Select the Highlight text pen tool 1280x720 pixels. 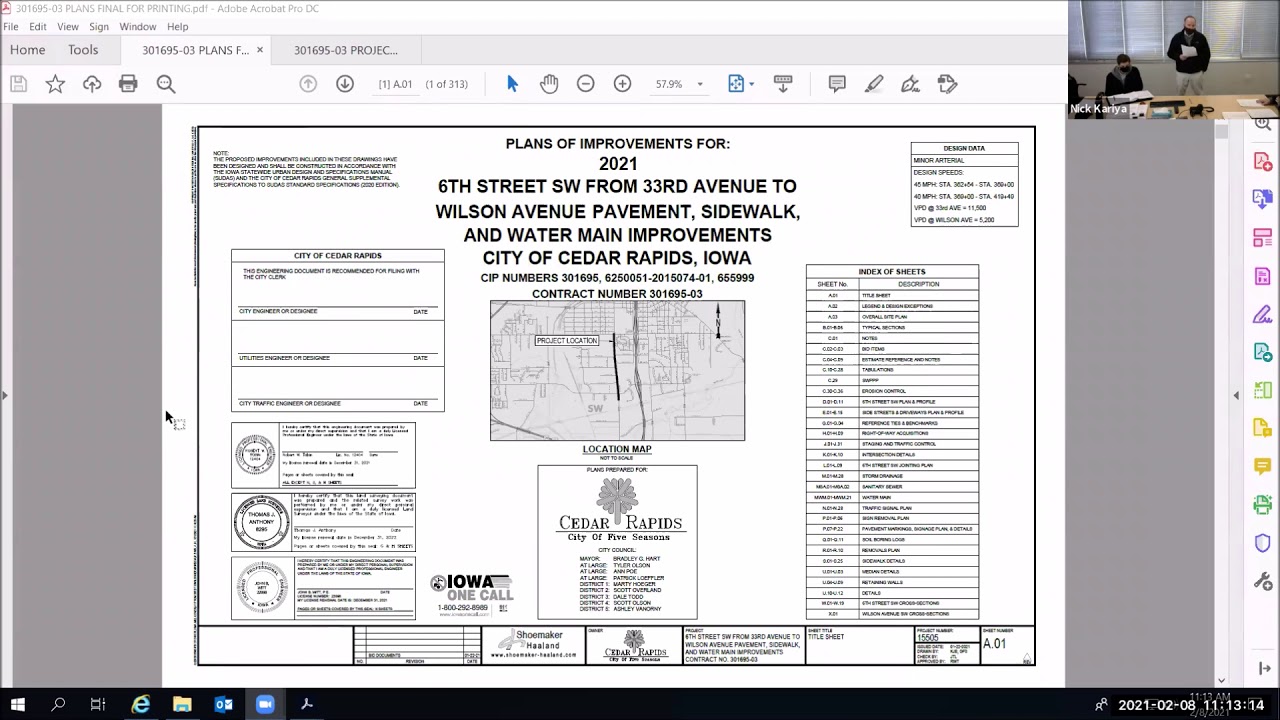(x=874, y=84)
